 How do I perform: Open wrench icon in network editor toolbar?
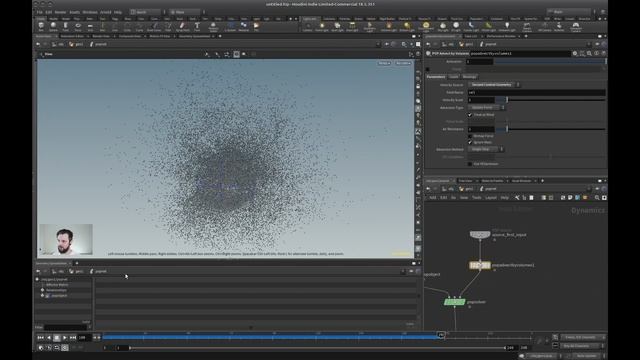point(517,198)
